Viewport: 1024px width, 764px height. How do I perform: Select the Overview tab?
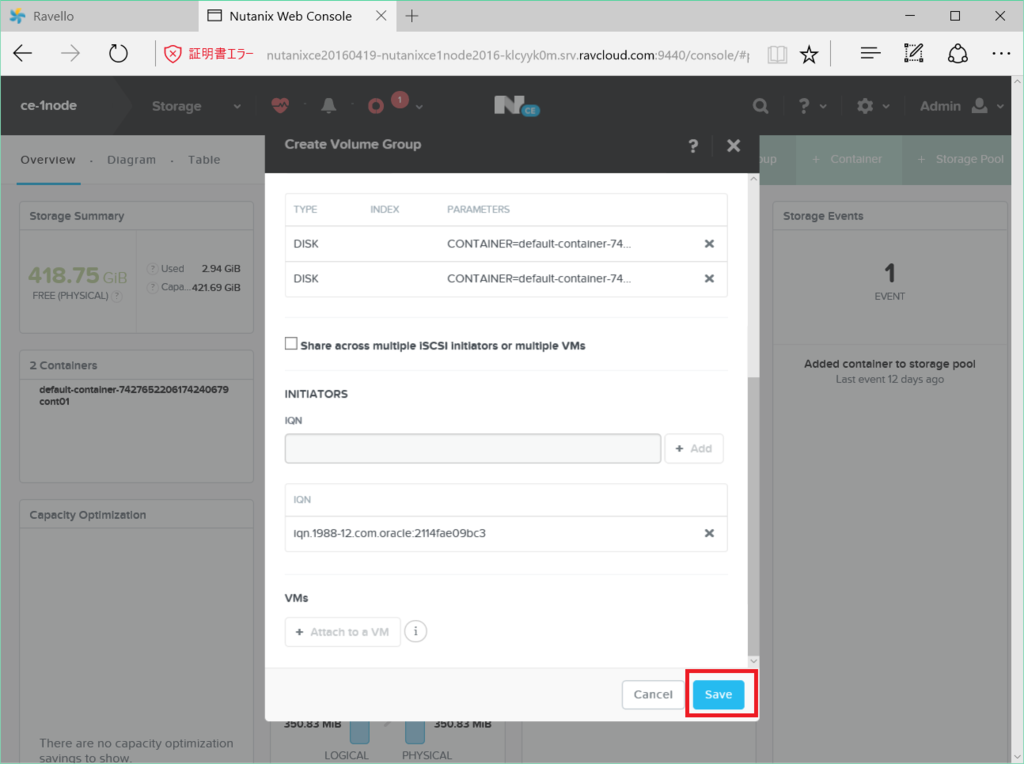click(48, 160)
